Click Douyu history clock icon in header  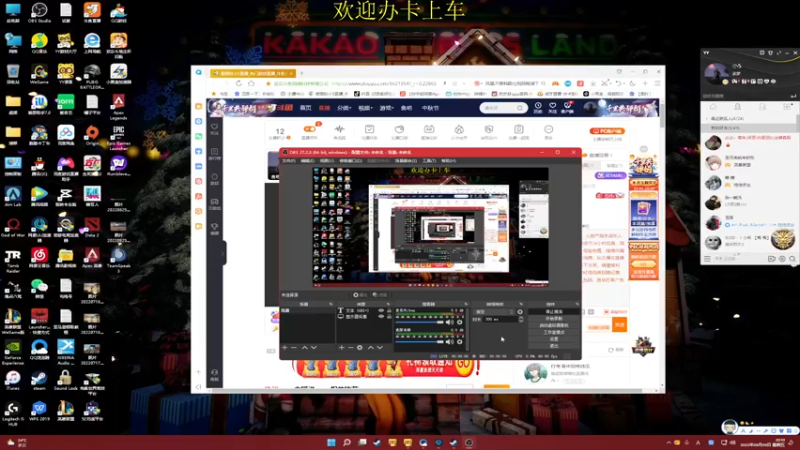tap(538, 107)
